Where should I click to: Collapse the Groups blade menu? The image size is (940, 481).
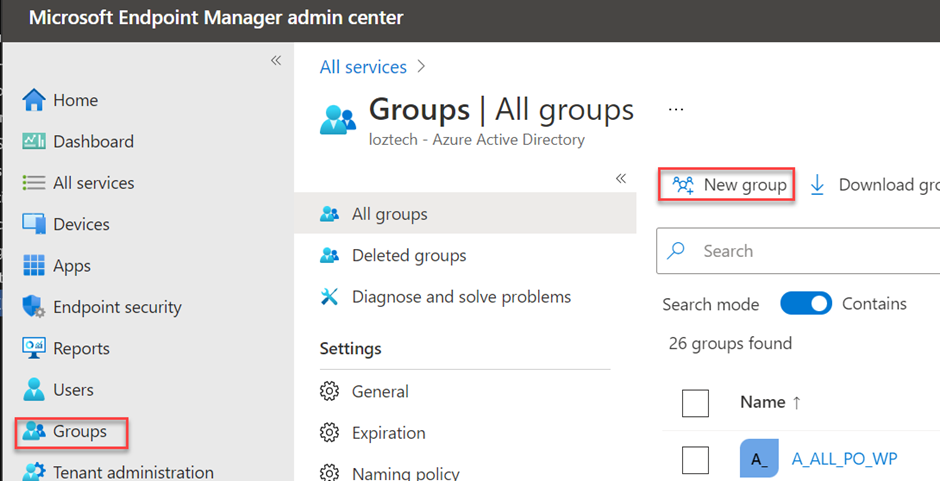click(x=621, y=178)
